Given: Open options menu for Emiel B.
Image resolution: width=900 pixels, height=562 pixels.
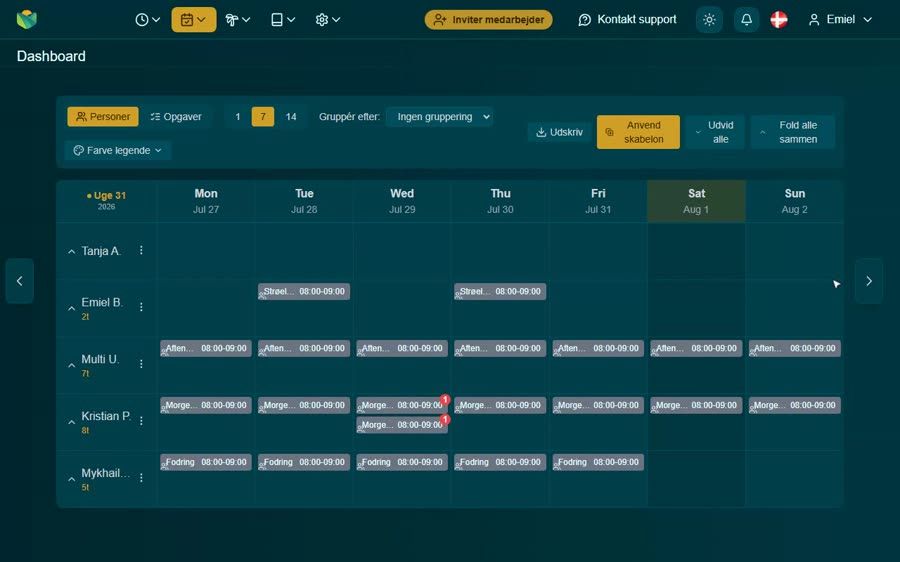Looking at the screenshot, I should pos(141,307).
